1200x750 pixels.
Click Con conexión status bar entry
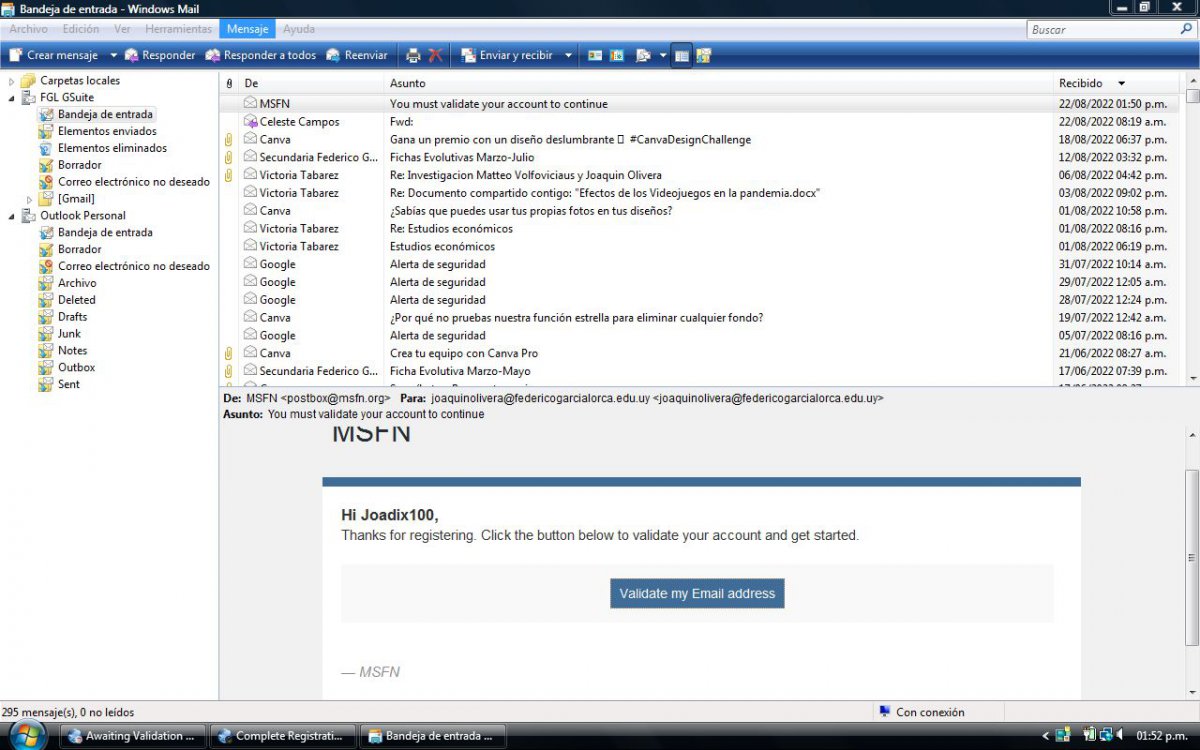tap(921, 712)
